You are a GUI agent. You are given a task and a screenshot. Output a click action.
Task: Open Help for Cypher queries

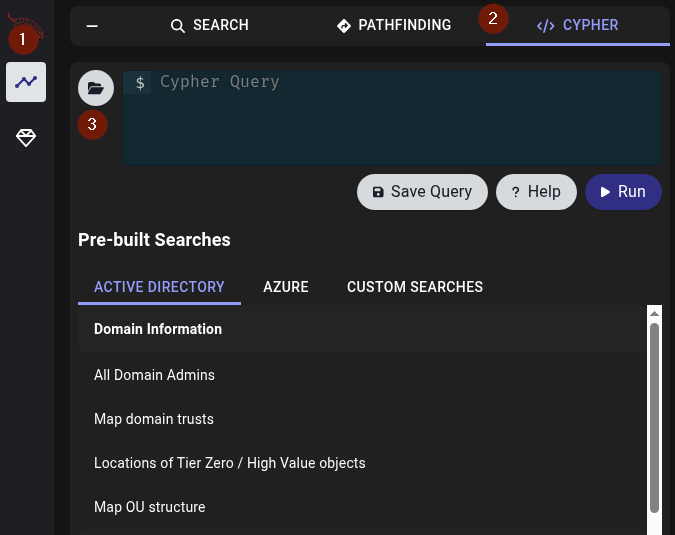click(x=536, y=192)
